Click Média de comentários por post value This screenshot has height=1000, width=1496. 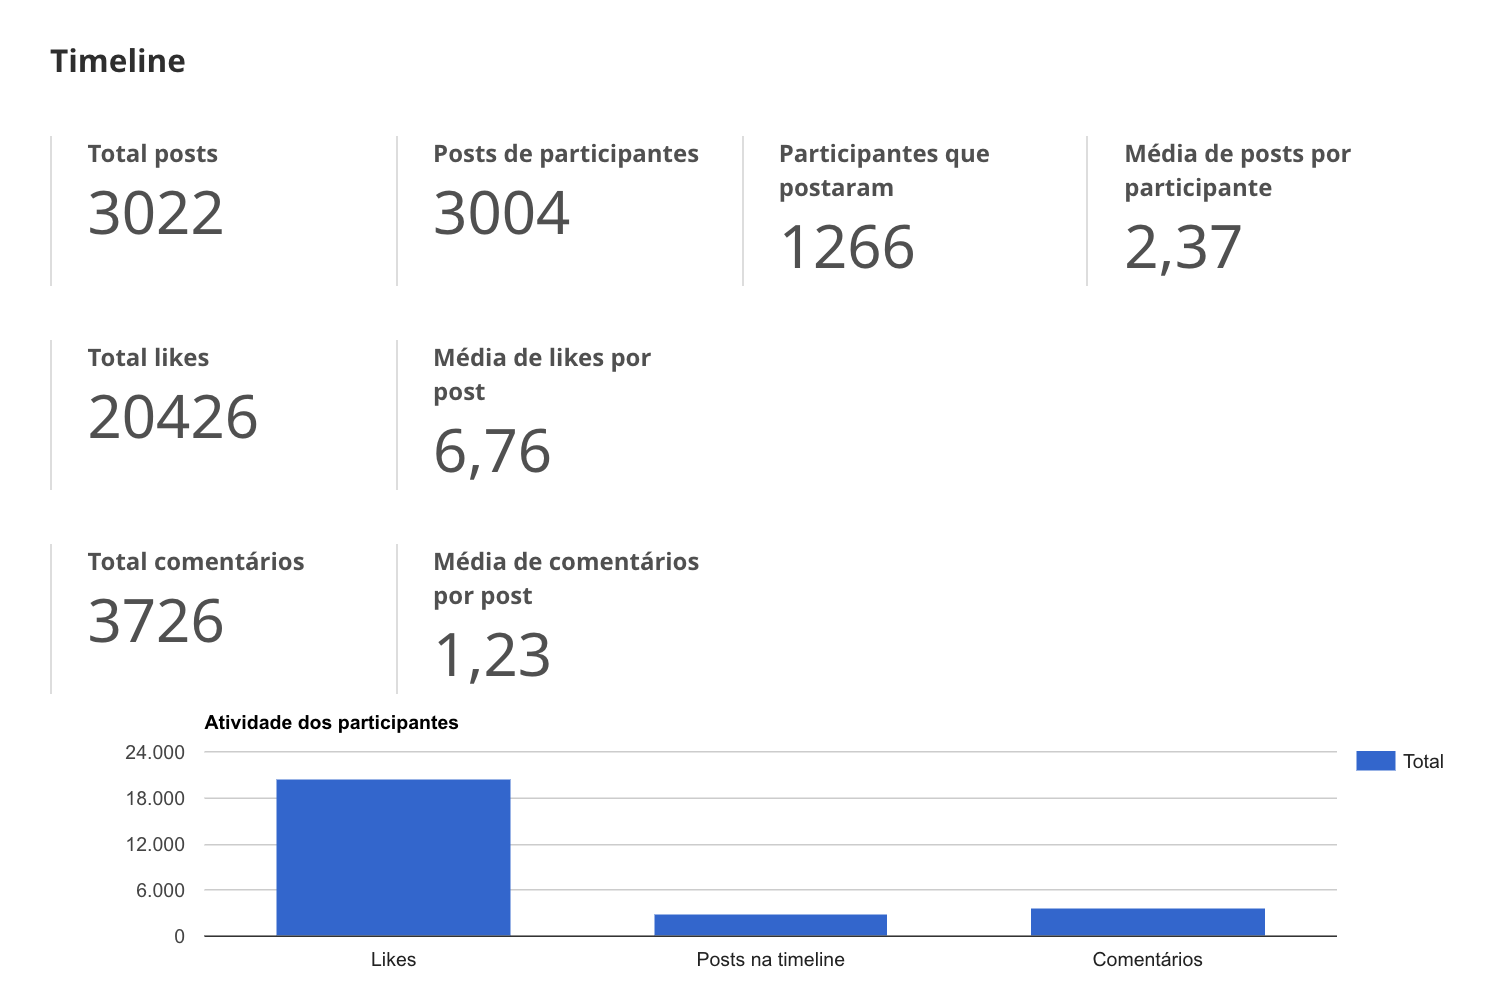coord(492,656)
